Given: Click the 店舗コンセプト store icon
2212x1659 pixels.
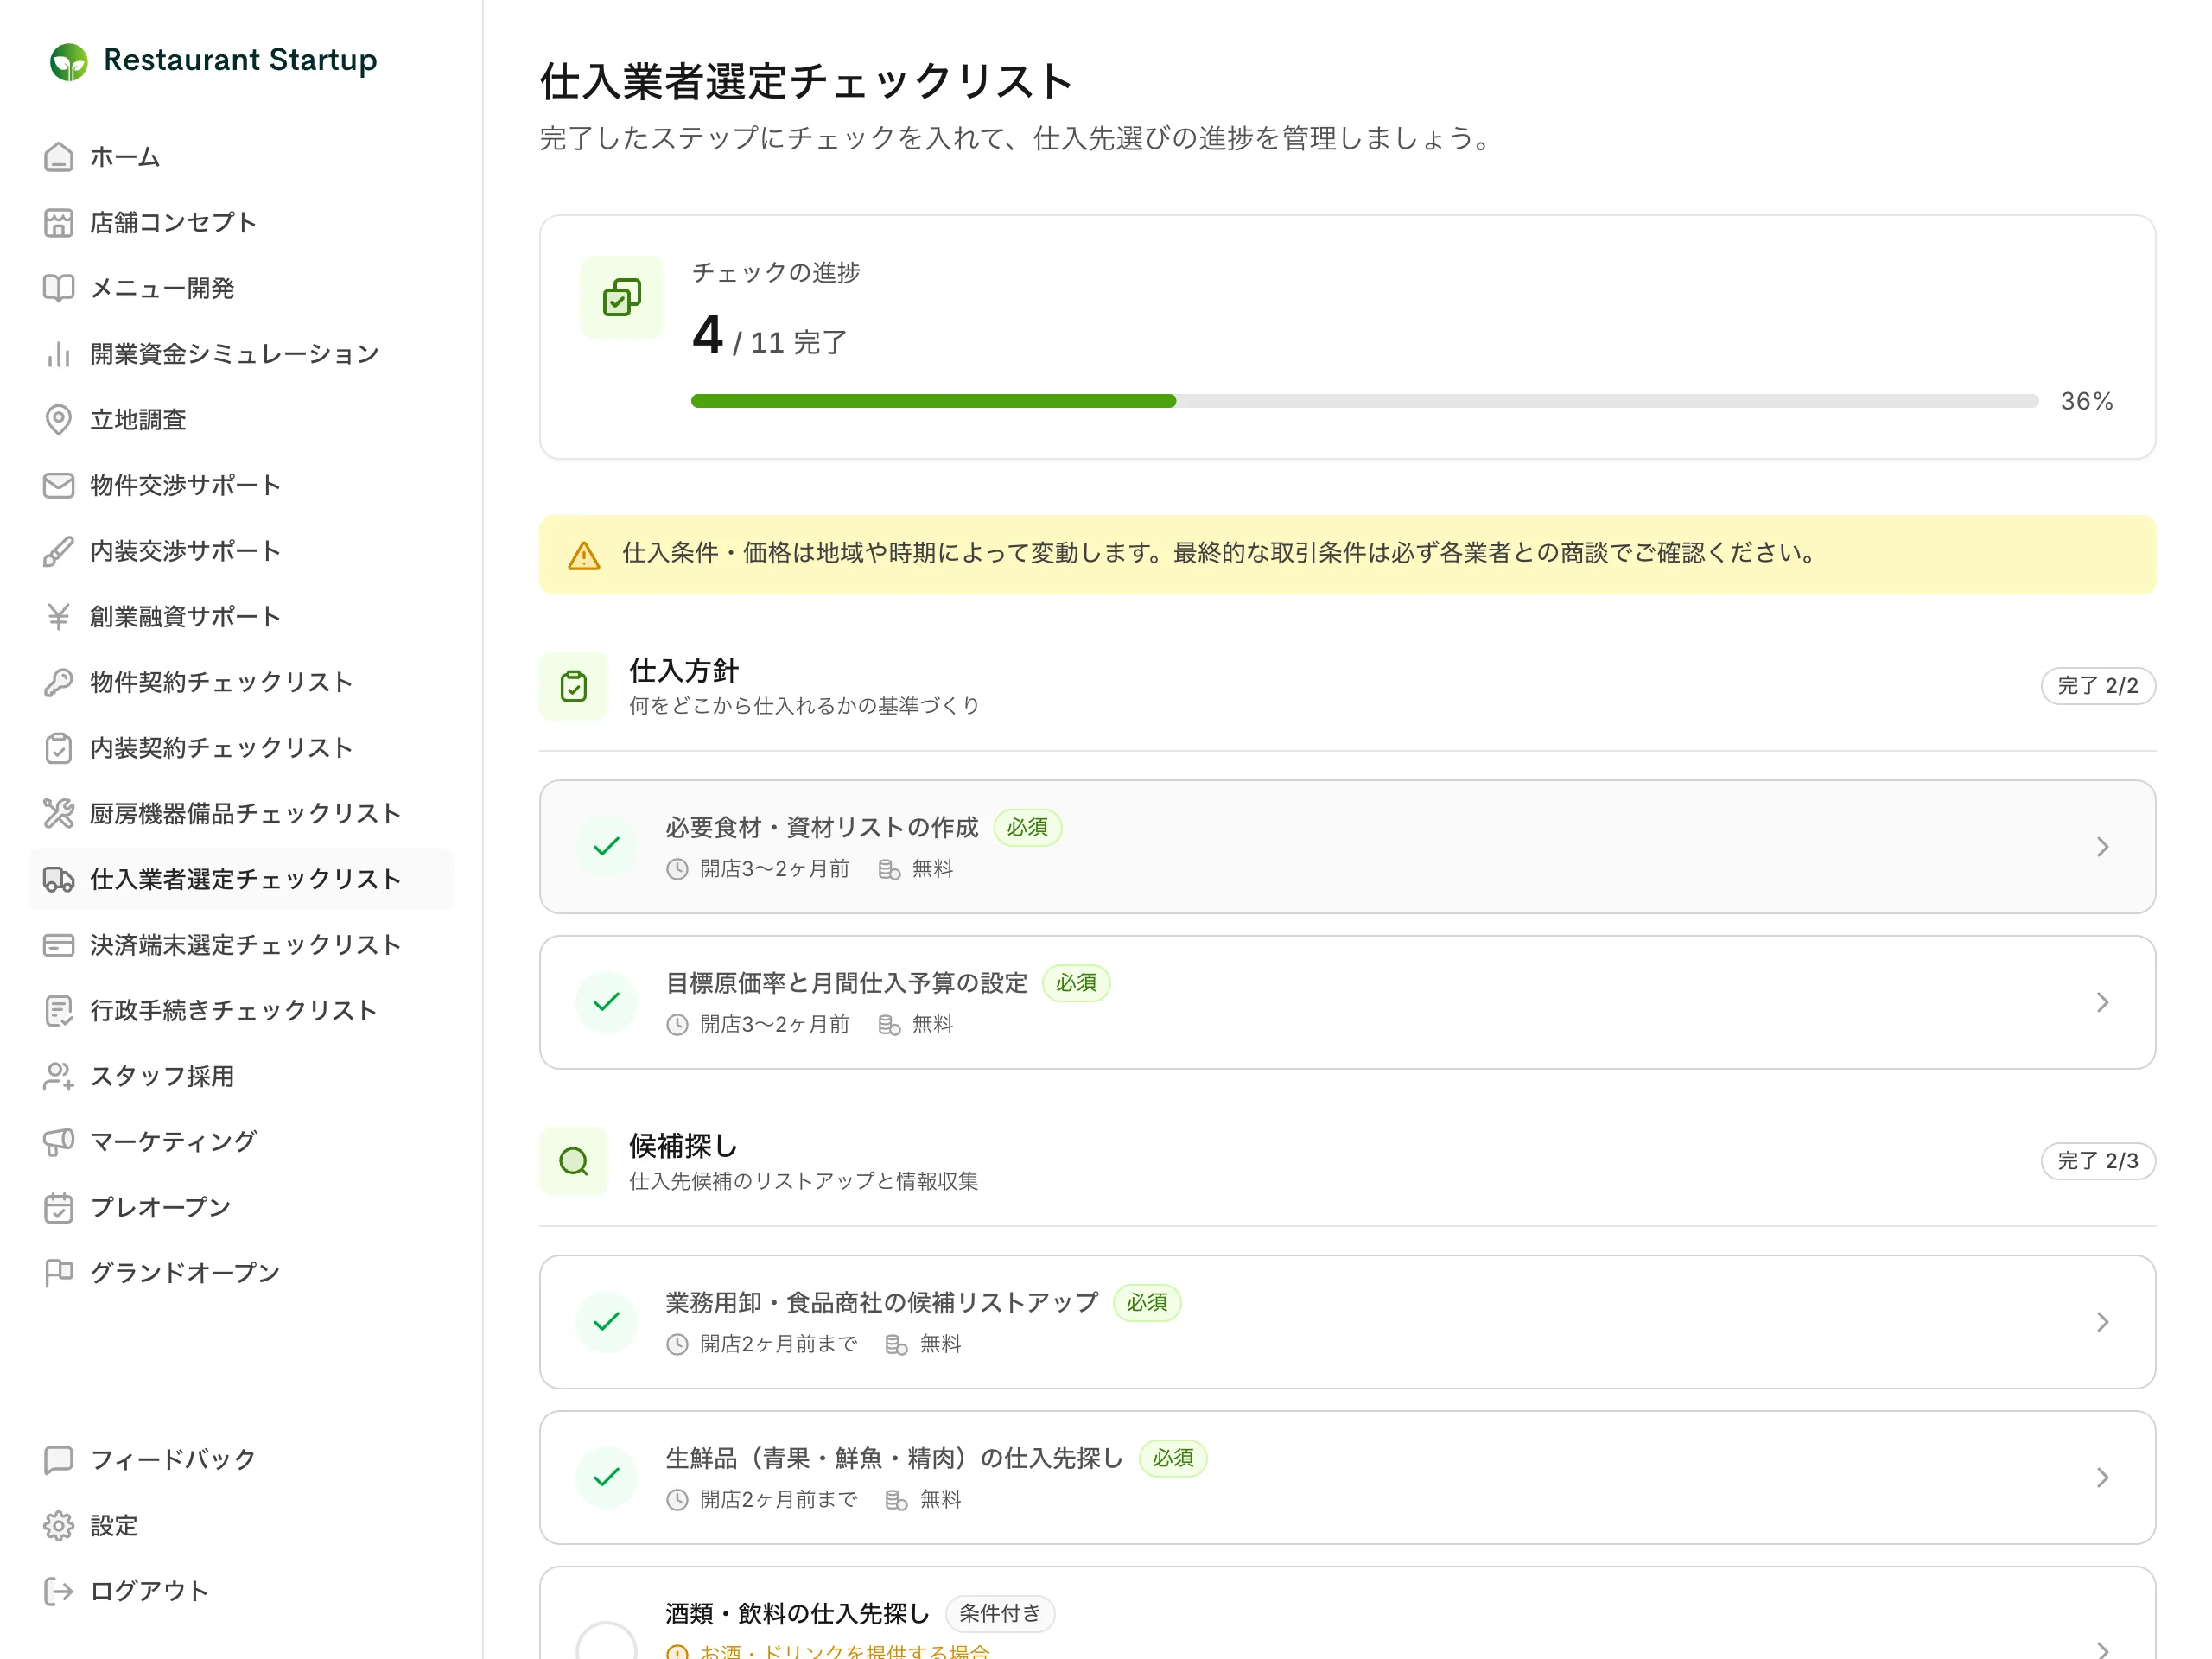Looking at the screenshot, I should (59, 222).
